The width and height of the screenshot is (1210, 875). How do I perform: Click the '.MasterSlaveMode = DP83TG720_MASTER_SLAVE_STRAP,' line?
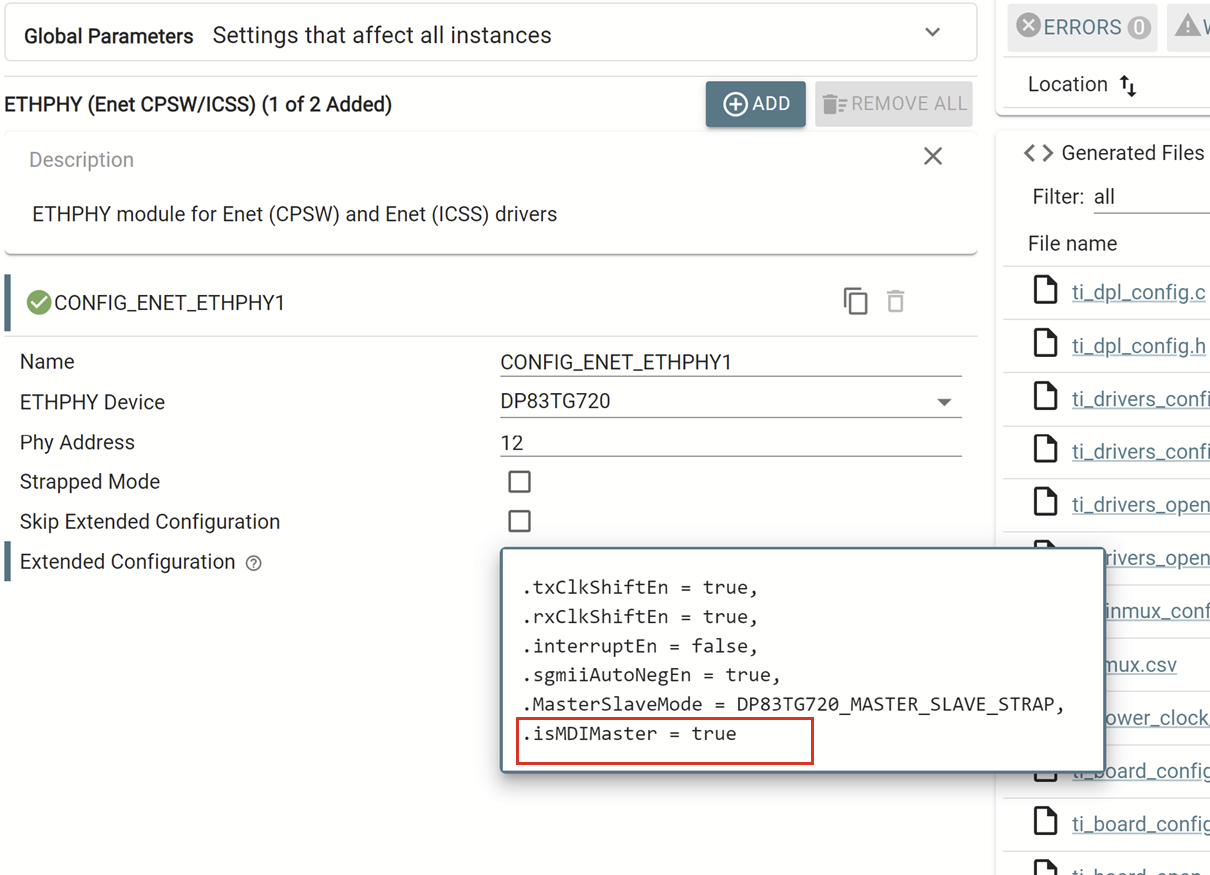(793, 704)
